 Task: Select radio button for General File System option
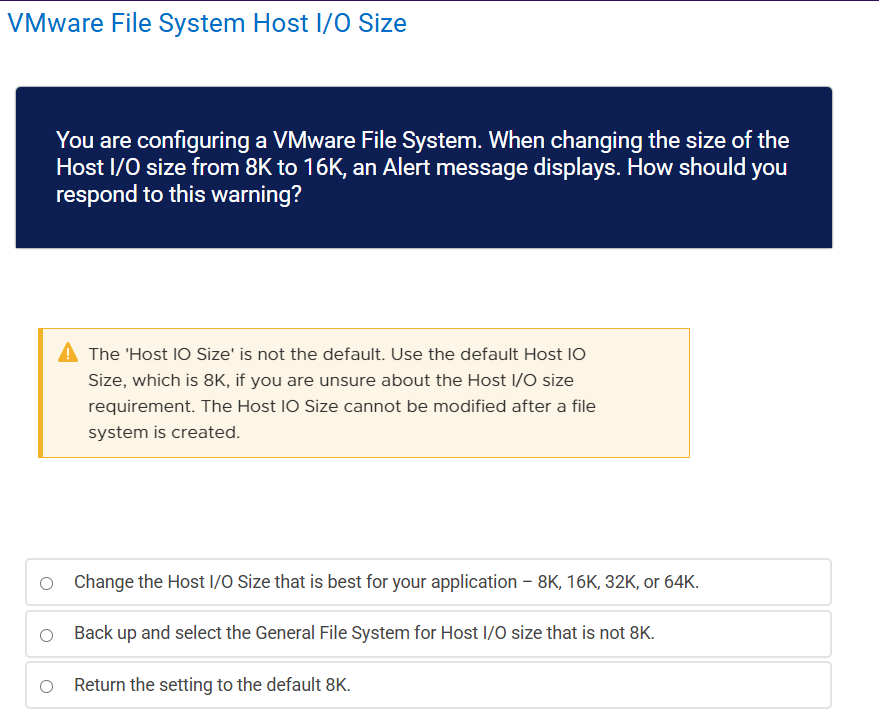click(x=45, y=634)
